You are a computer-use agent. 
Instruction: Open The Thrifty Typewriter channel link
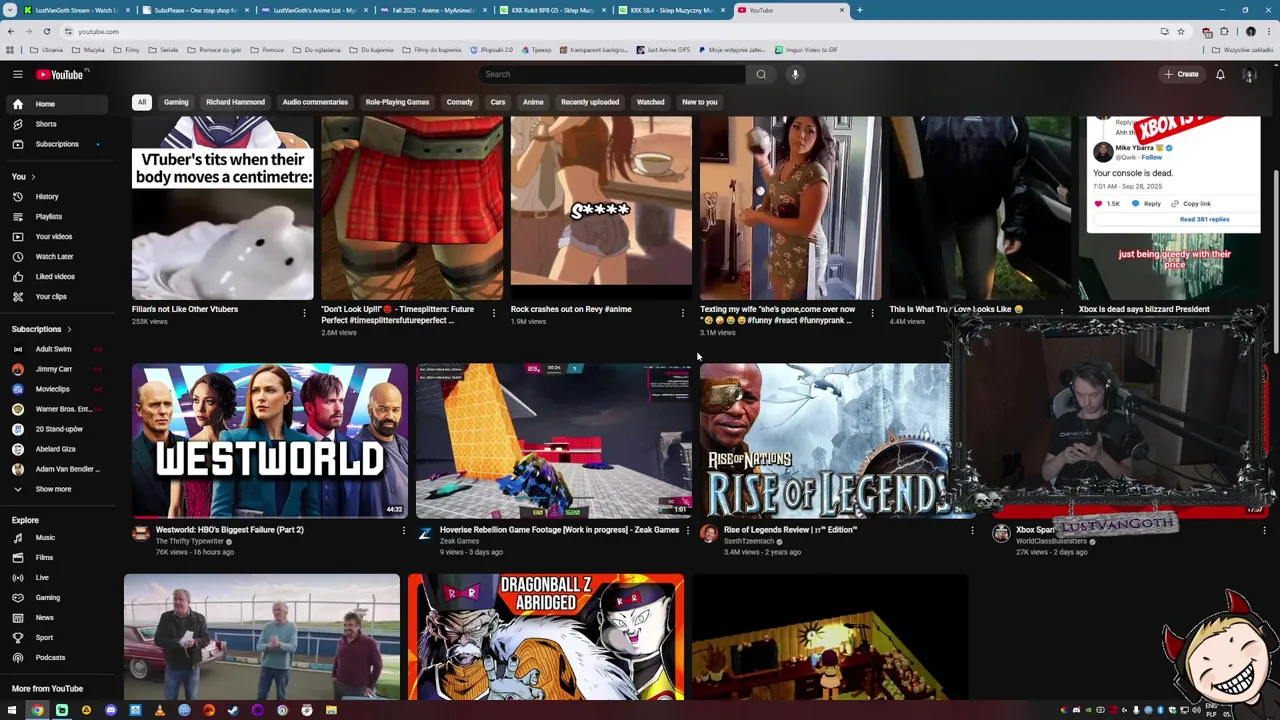pyautogui.click(x=190, y=542)
